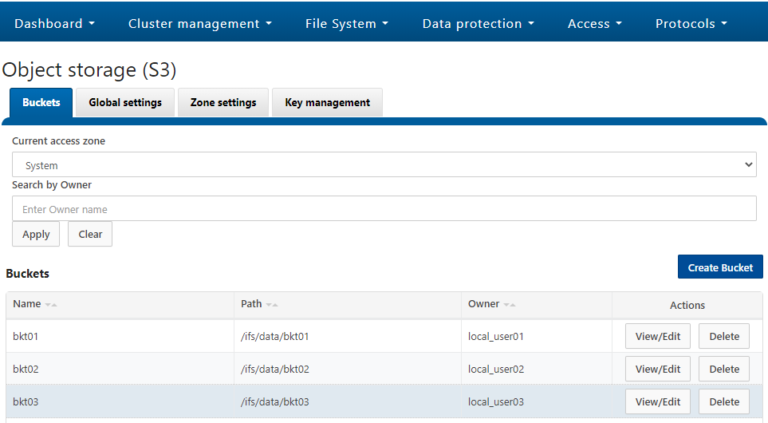Open the File System menu
768x423 pixels.
click(347, 24)
